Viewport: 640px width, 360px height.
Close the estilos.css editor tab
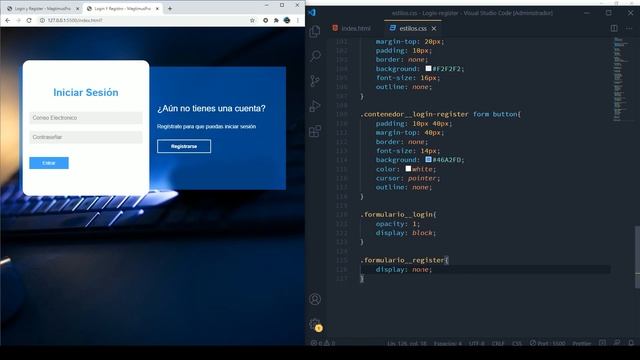click(434, 29)
